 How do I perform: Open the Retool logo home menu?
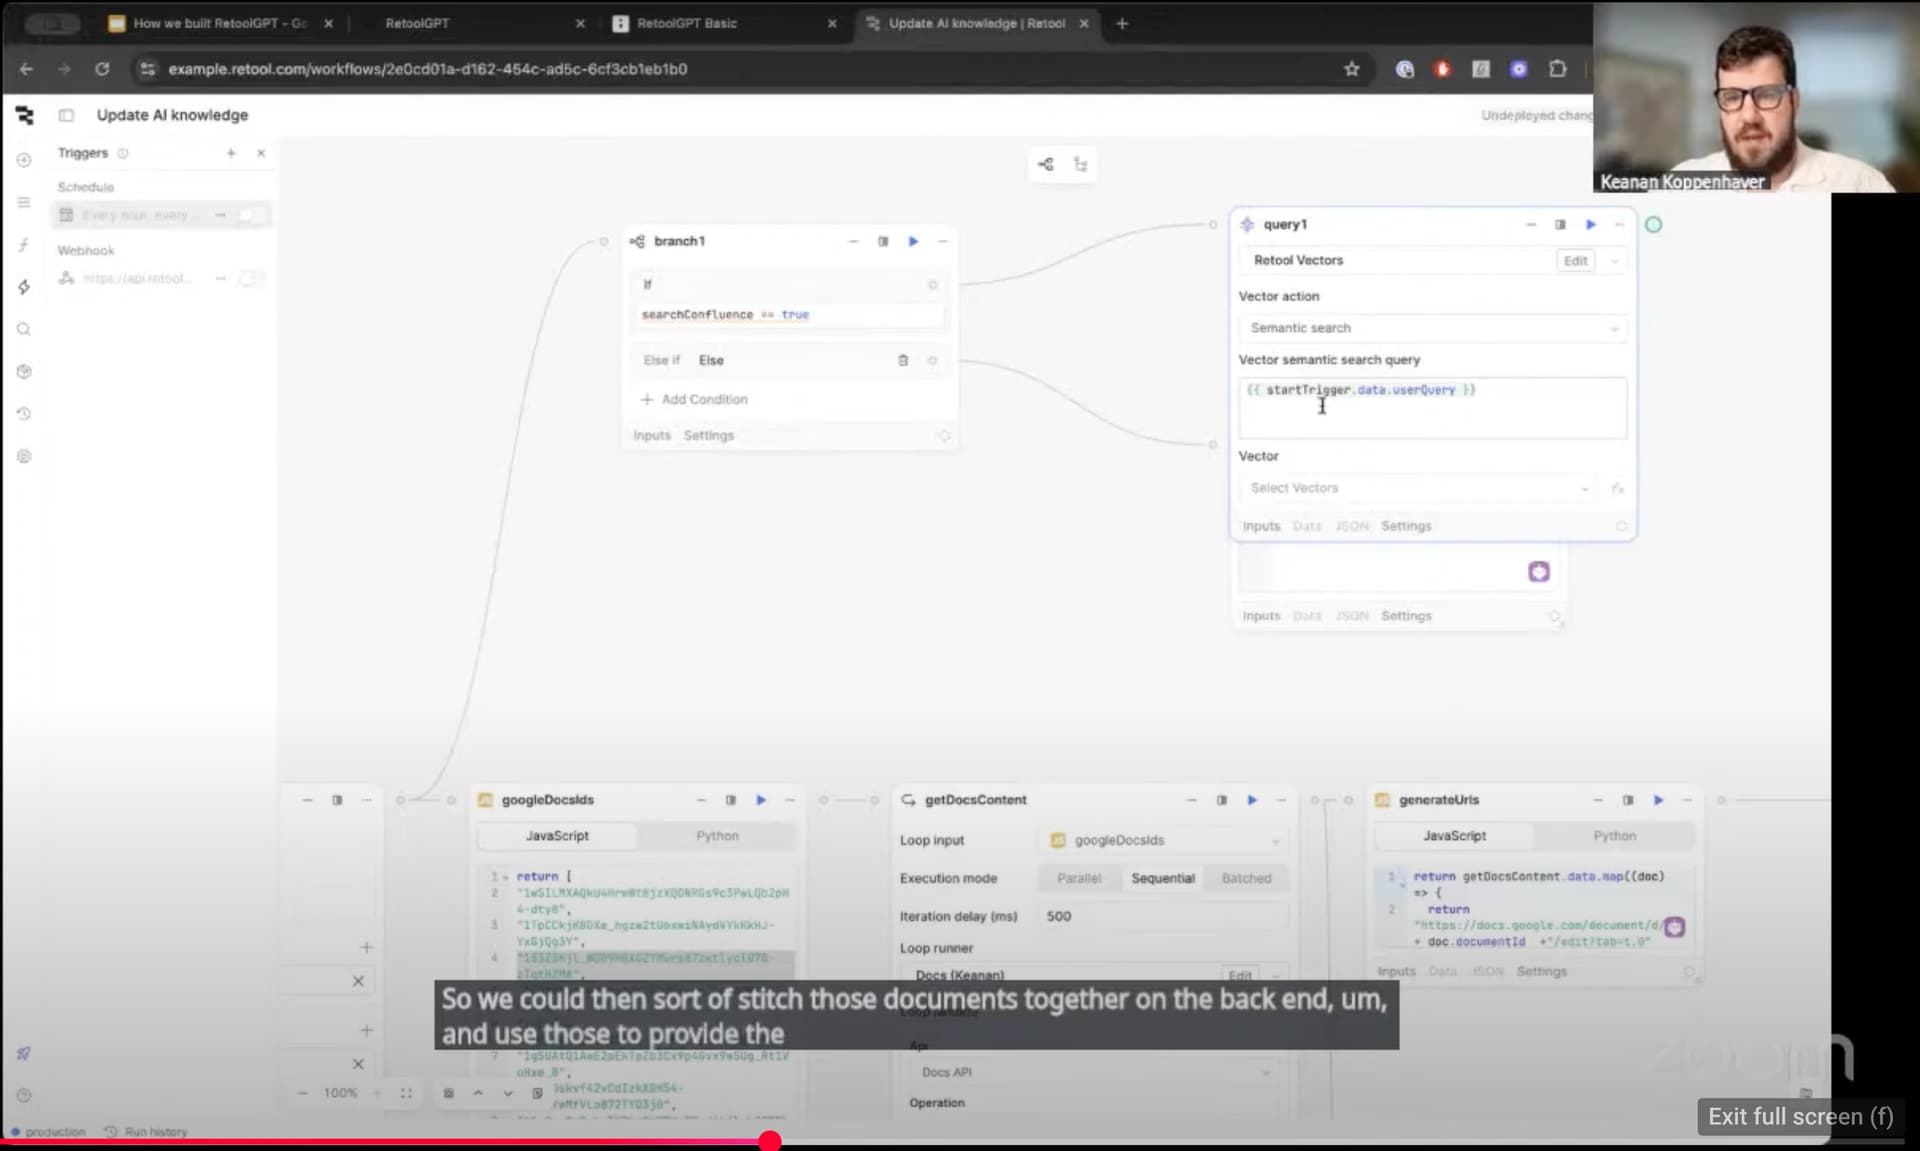tap(25, 115)
